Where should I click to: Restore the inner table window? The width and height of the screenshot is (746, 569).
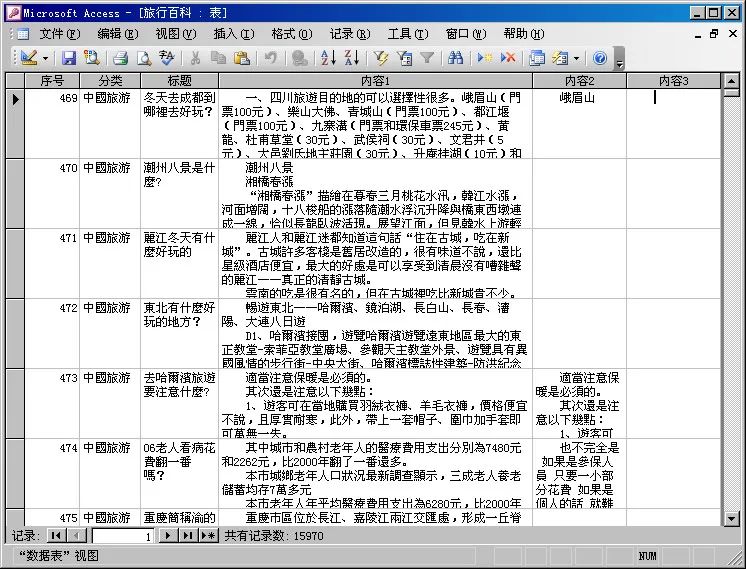pos(714,34)
